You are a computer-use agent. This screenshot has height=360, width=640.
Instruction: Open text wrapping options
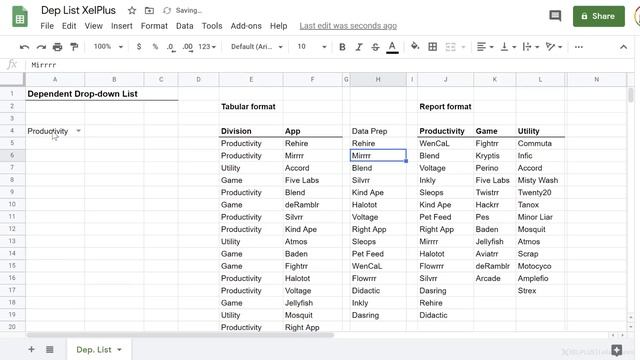(x=531, y=47)
